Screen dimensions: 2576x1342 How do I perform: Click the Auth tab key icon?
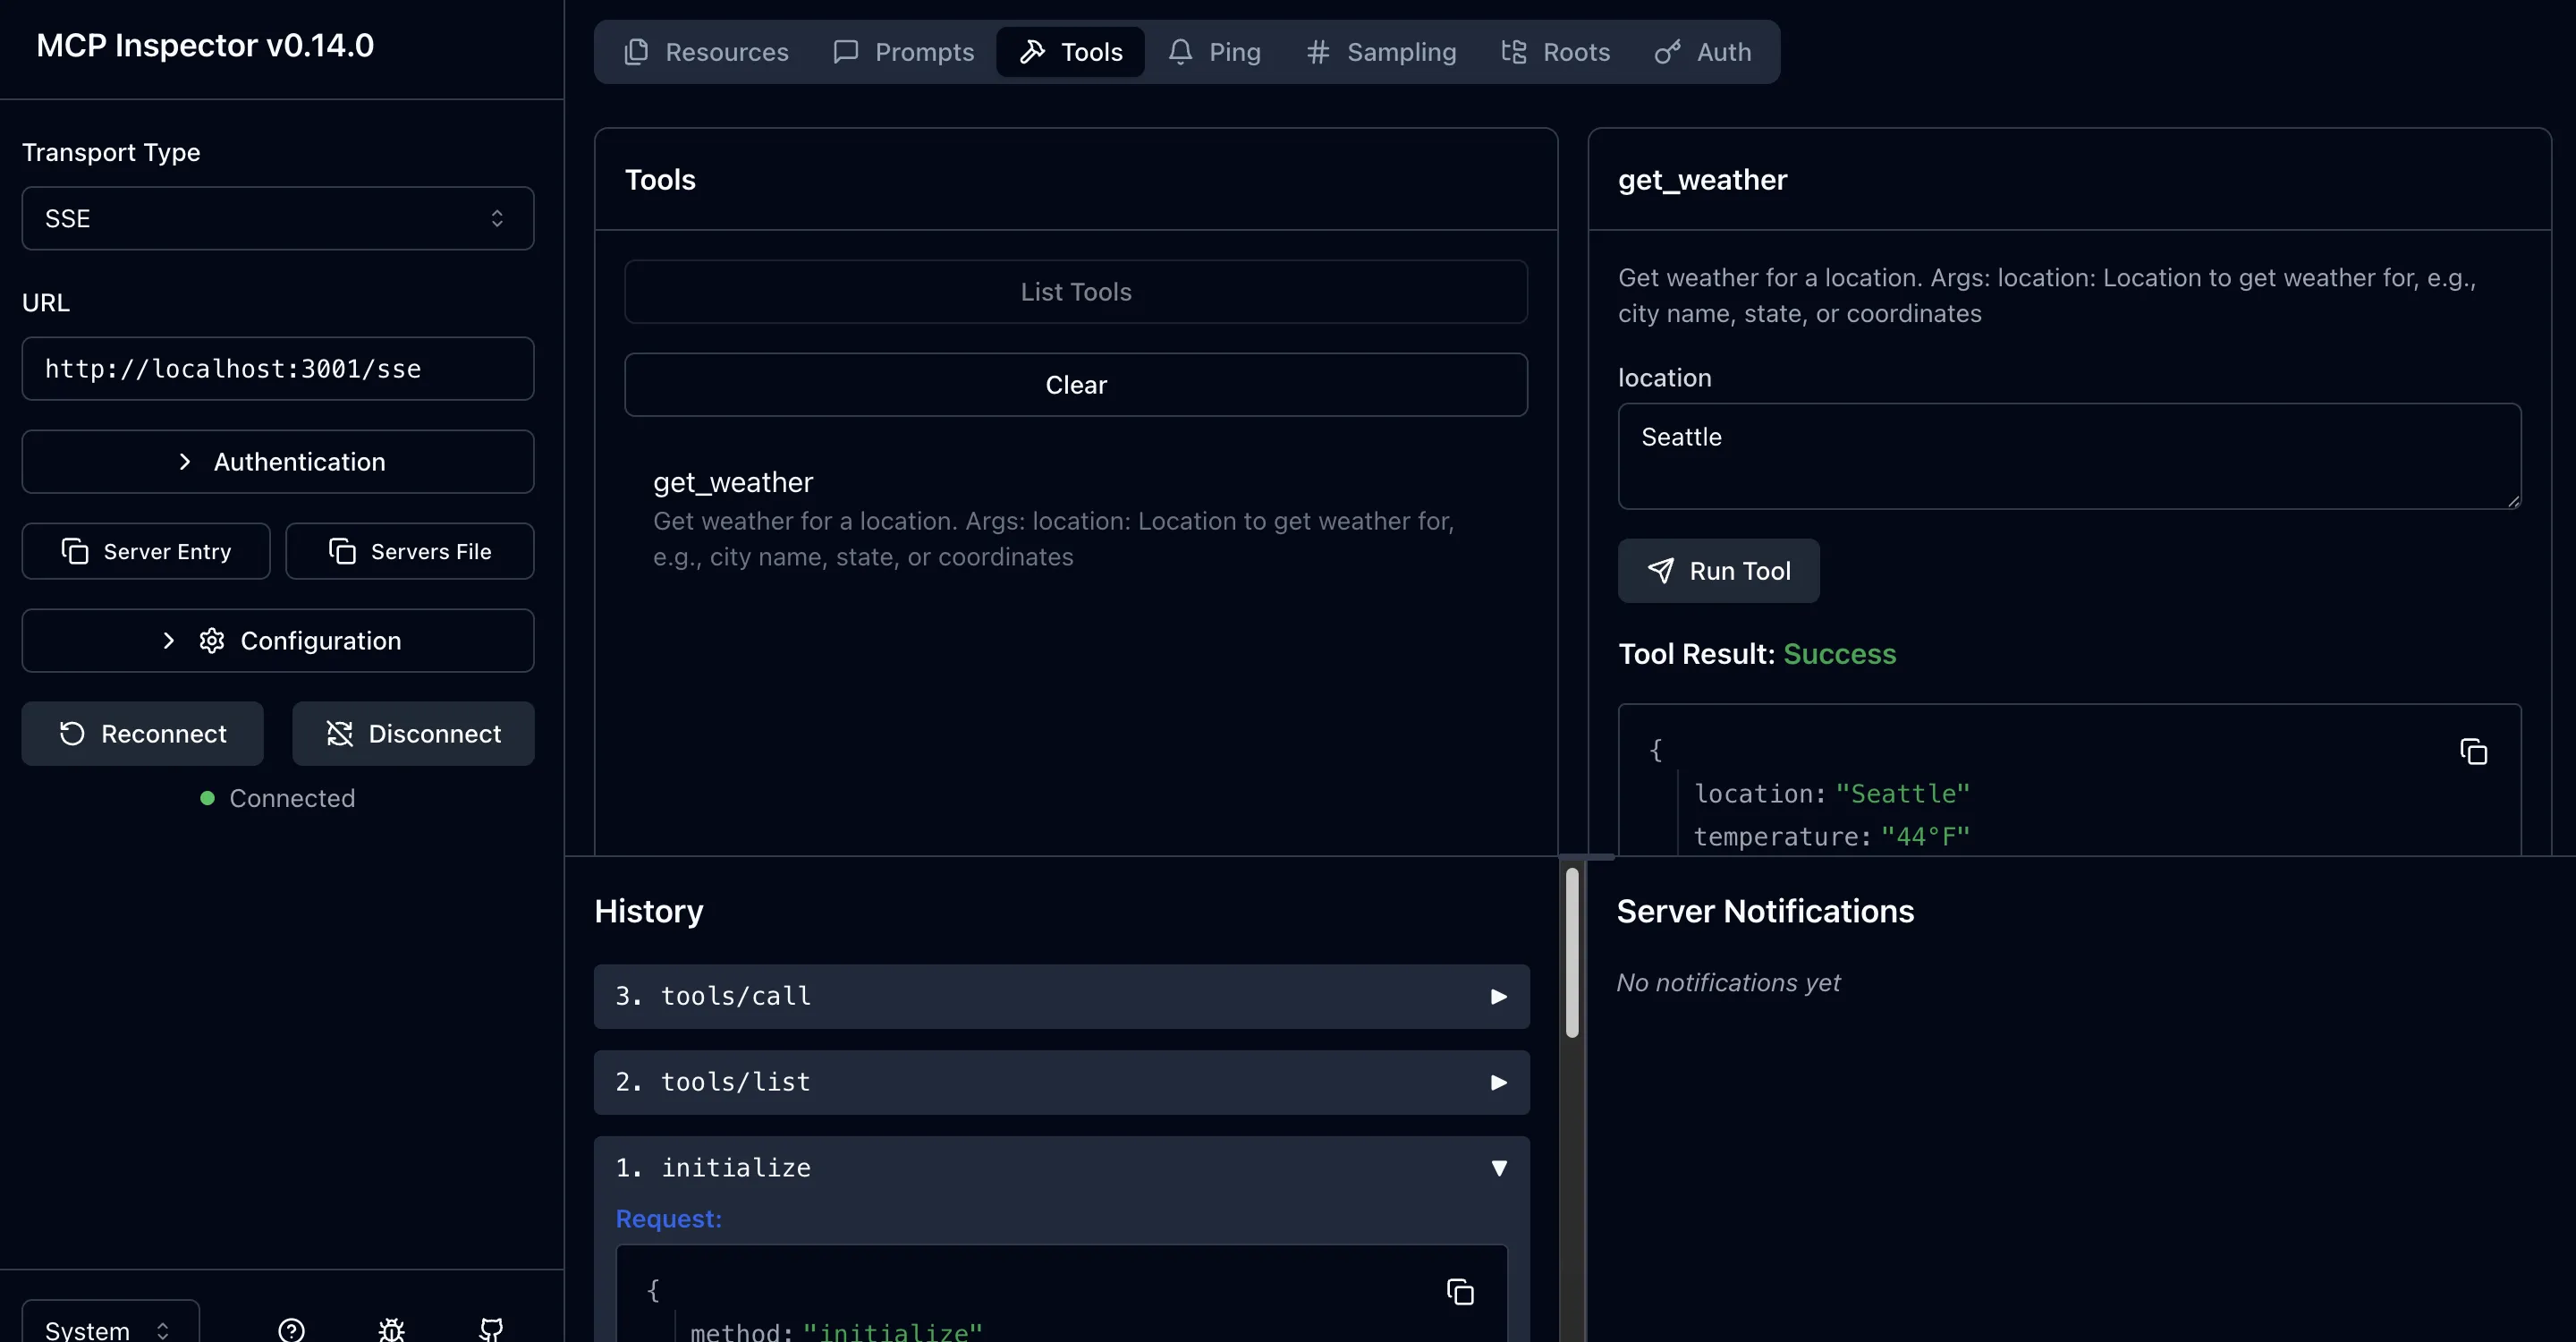(1667, 52)
